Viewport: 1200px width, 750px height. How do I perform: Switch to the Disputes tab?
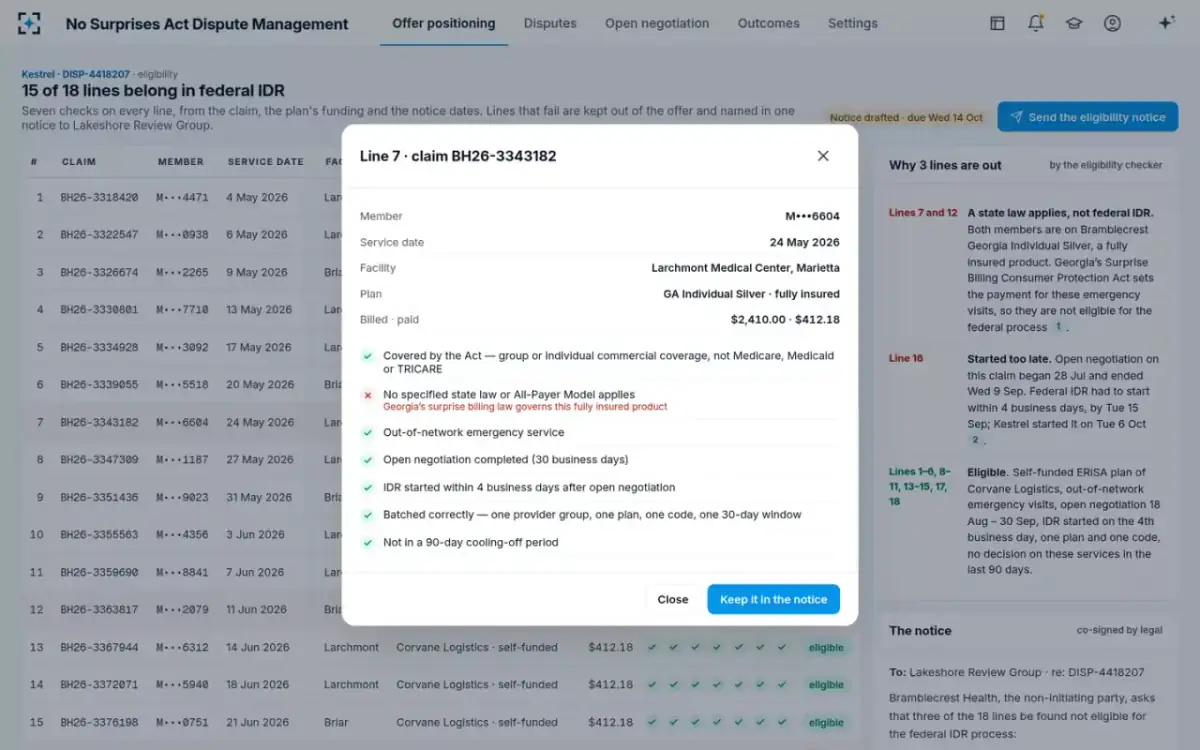point(550,23)
